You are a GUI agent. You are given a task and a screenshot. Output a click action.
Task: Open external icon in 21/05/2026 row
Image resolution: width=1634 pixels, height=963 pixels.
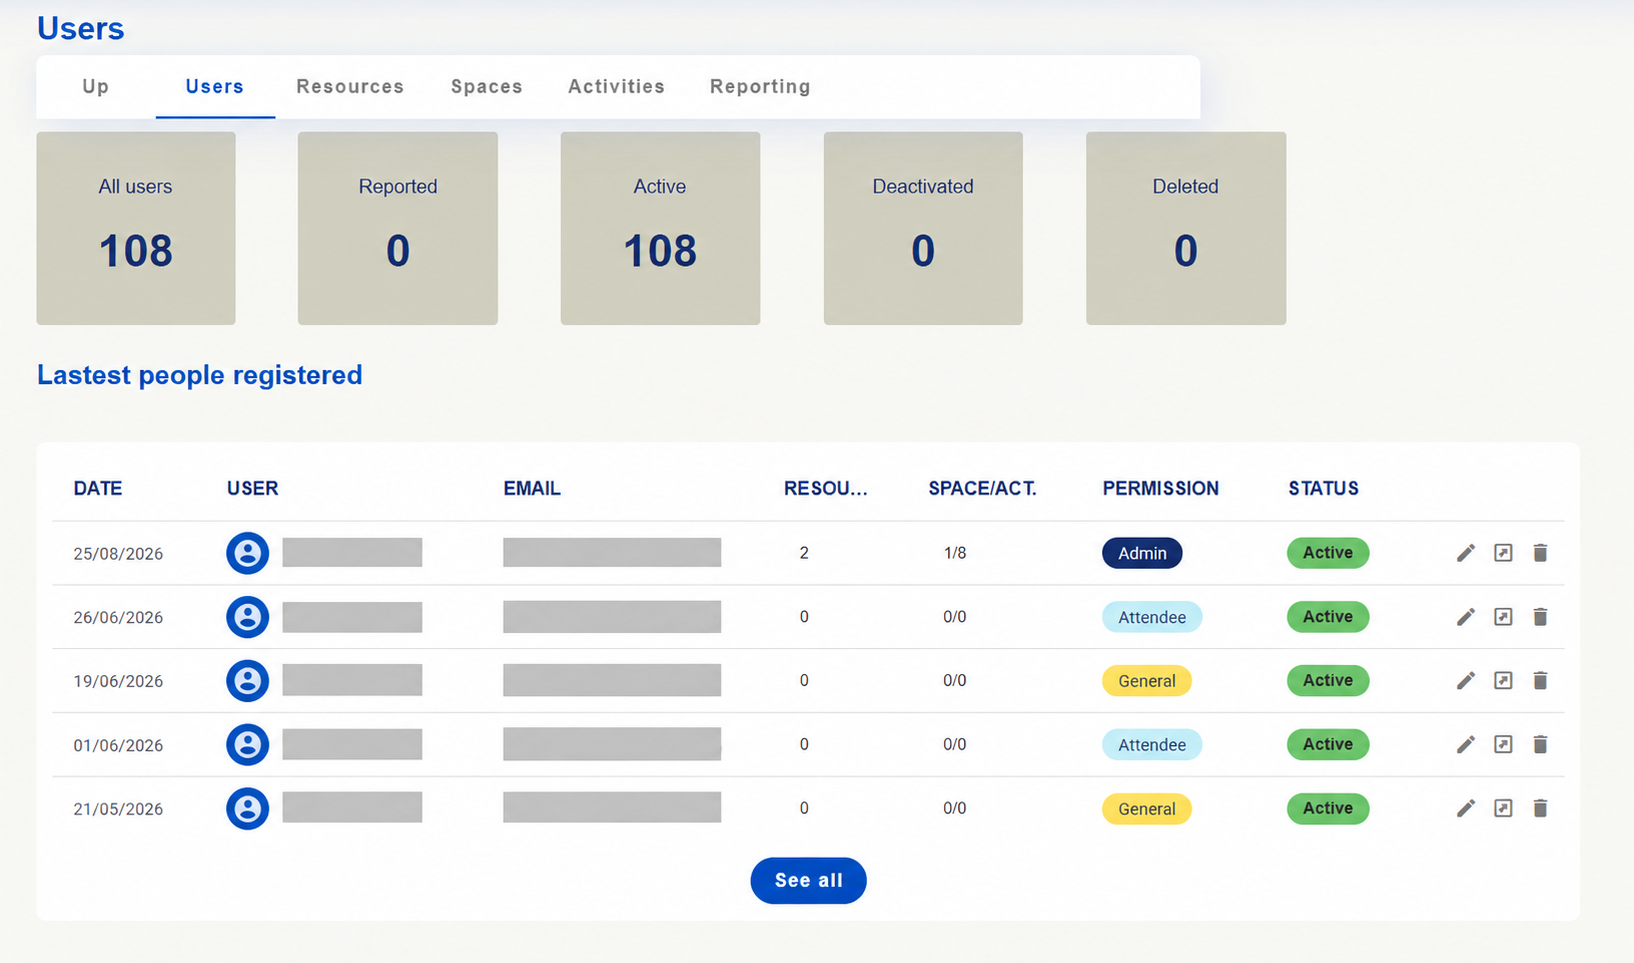click(1503, 809)
